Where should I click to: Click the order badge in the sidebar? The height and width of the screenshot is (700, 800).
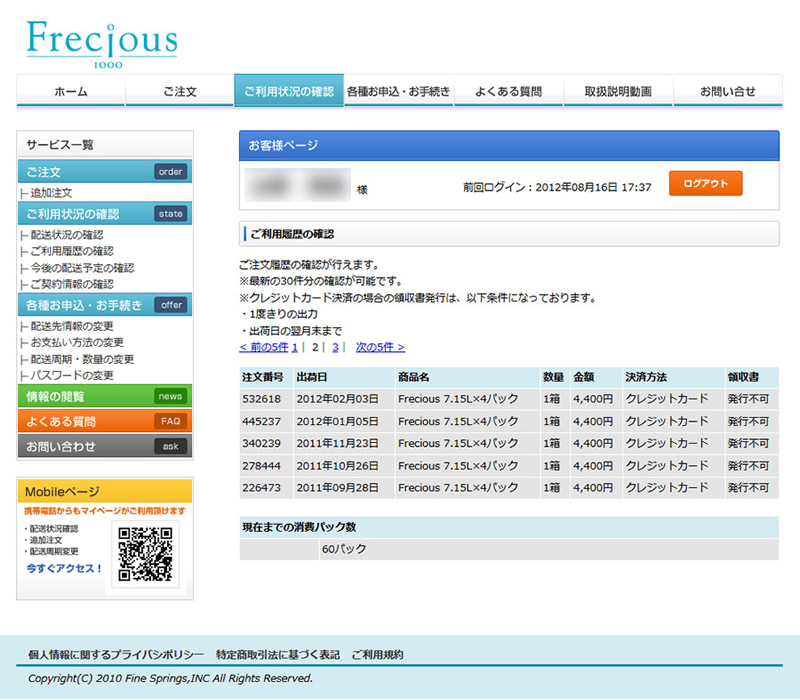point(170,172)
